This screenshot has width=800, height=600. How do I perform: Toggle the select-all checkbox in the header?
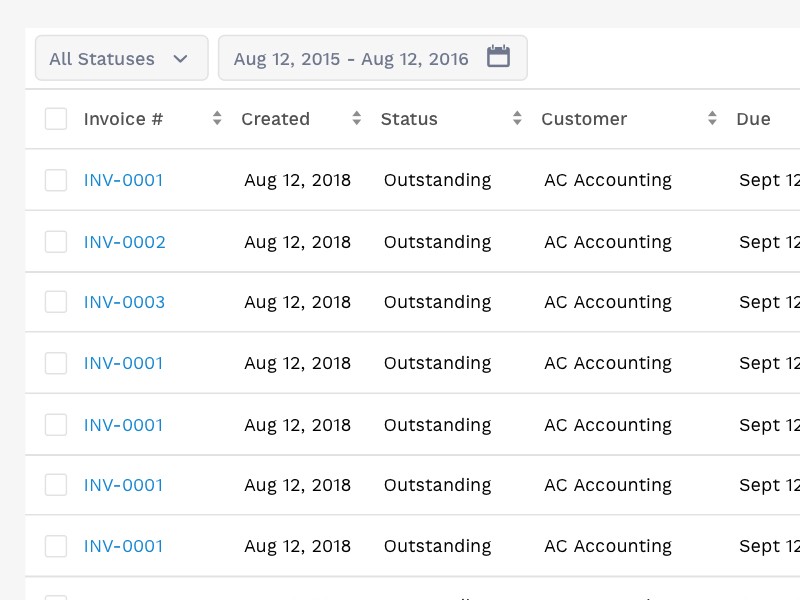point(56,118)
